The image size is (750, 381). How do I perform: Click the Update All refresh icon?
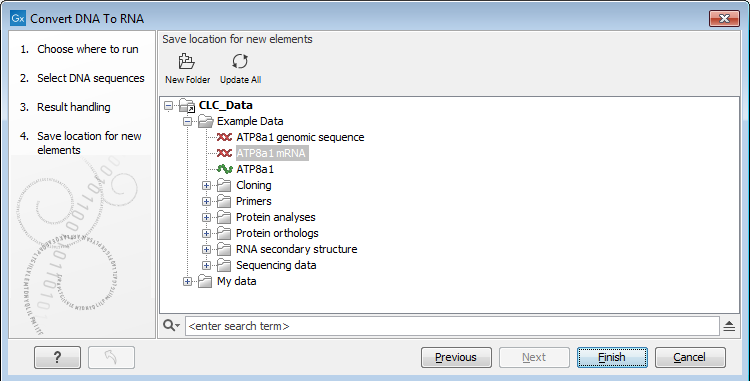[x=240, y=61]
